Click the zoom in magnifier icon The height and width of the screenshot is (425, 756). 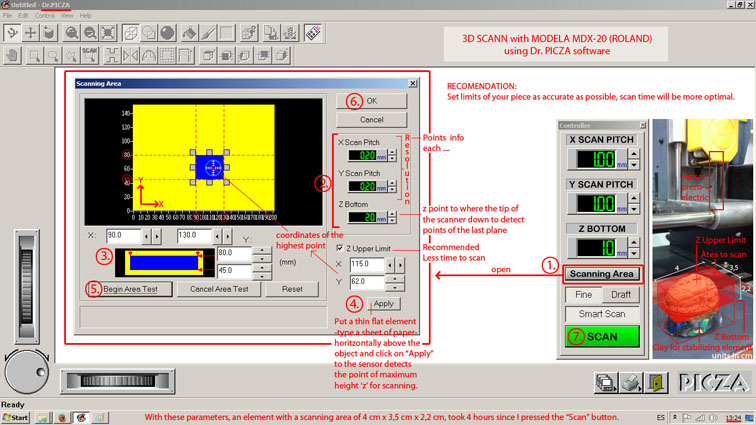(71, 33)
